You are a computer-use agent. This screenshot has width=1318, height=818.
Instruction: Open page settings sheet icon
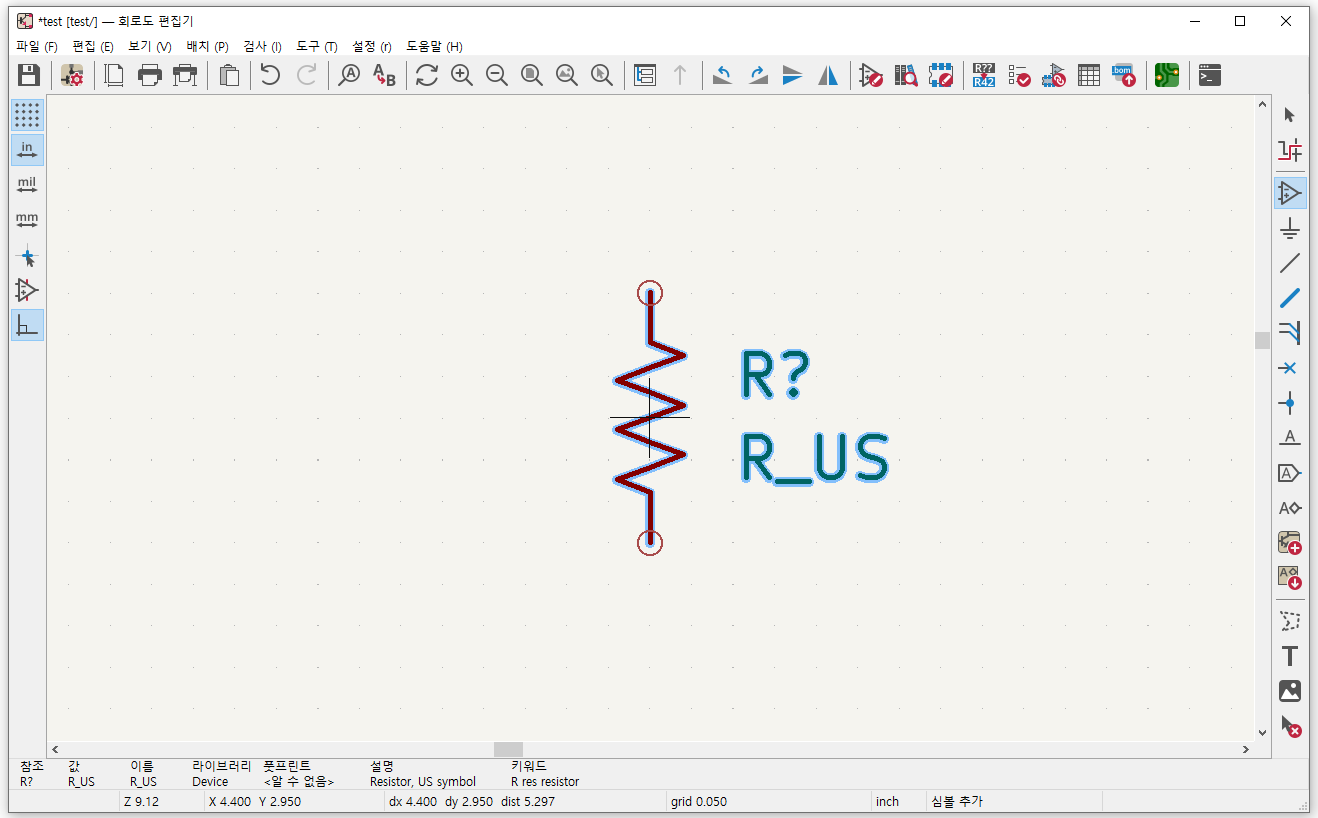click(x=115, y=75)
